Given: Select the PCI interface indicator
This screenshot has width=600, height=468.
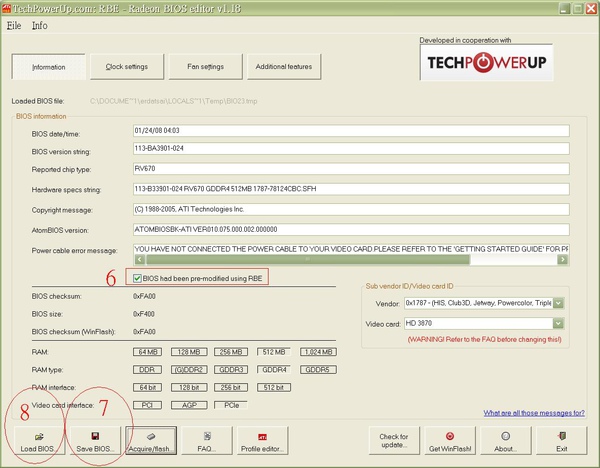Looking at the screenshot, I should 147,405.
